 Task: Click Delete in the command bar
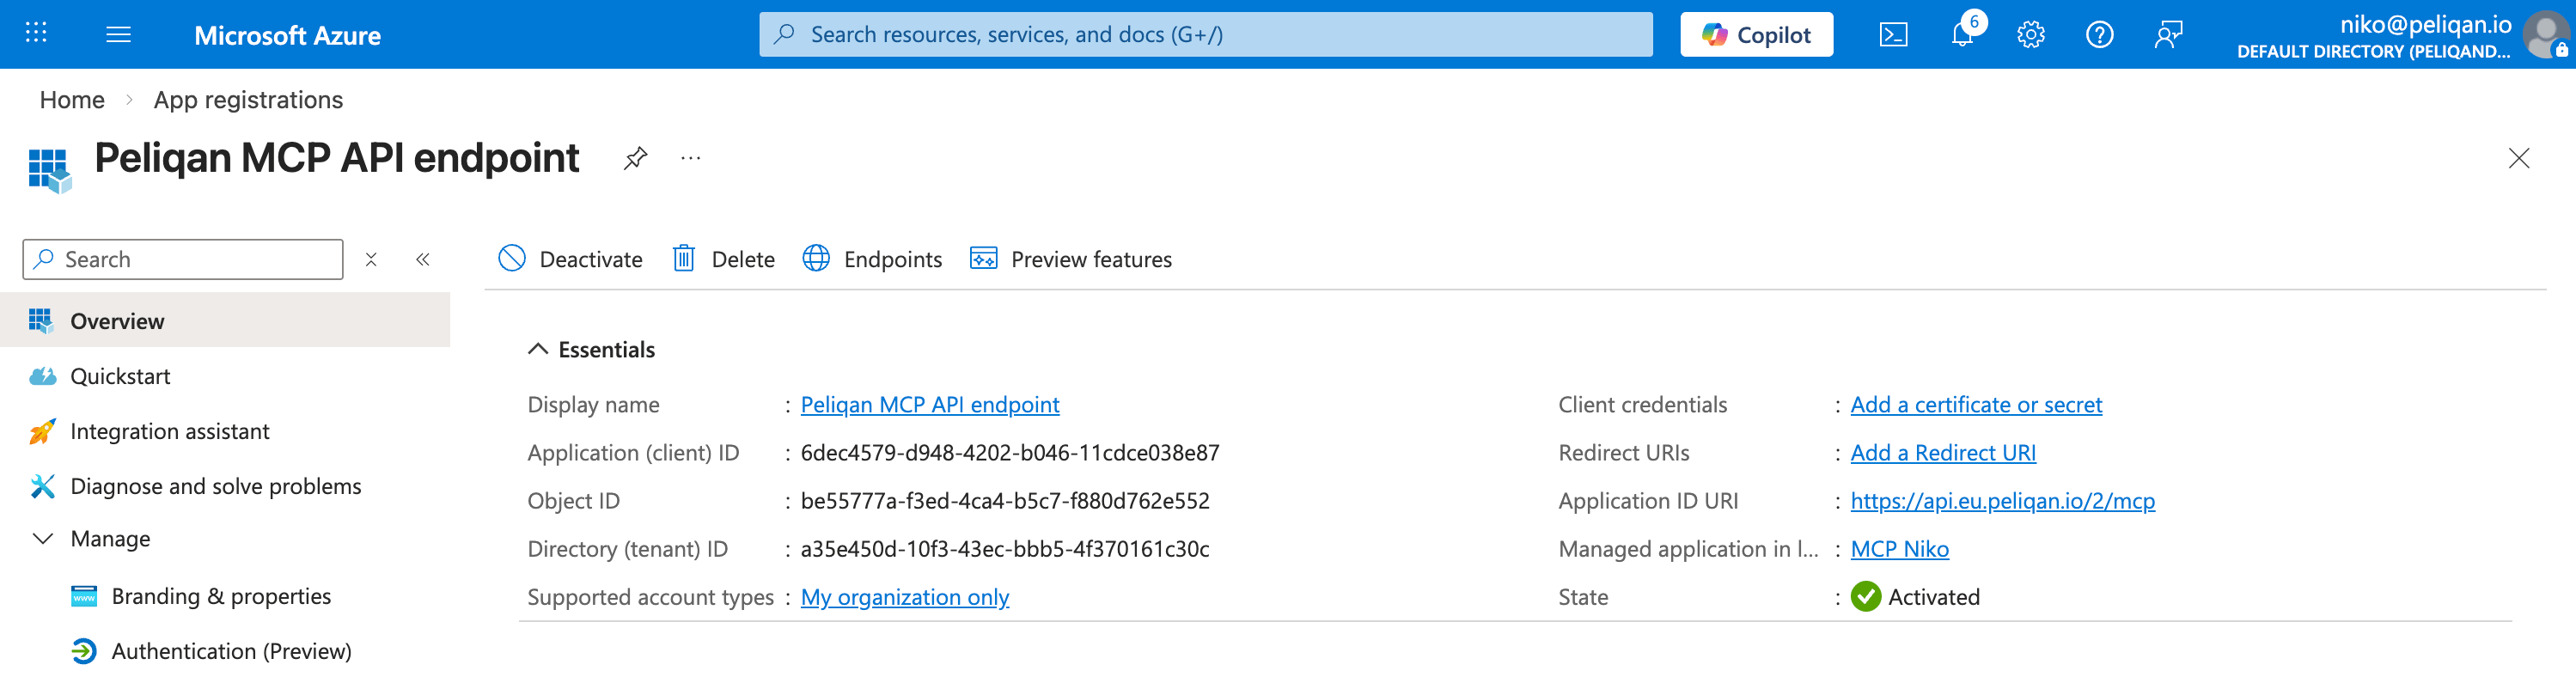point(724,259)
